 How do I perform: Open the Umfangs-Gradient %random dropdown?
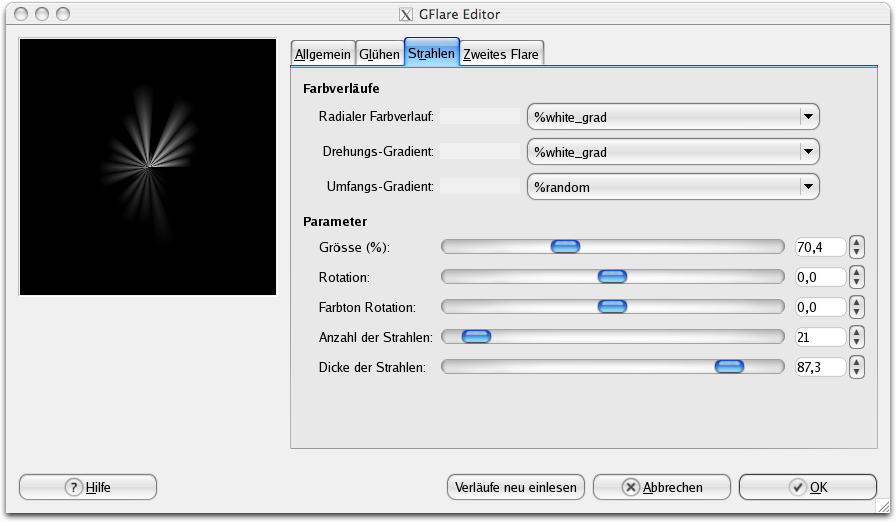(673, 187)
